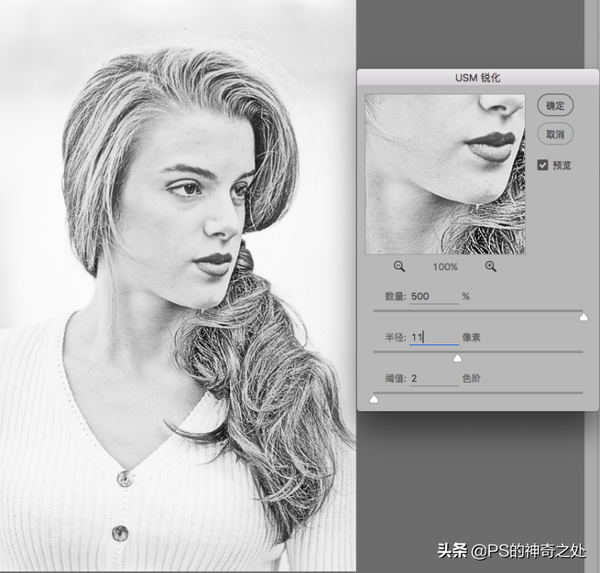600x573 pixels.
Task: Click the 色阶 unit label
Action: coord(471,379)
